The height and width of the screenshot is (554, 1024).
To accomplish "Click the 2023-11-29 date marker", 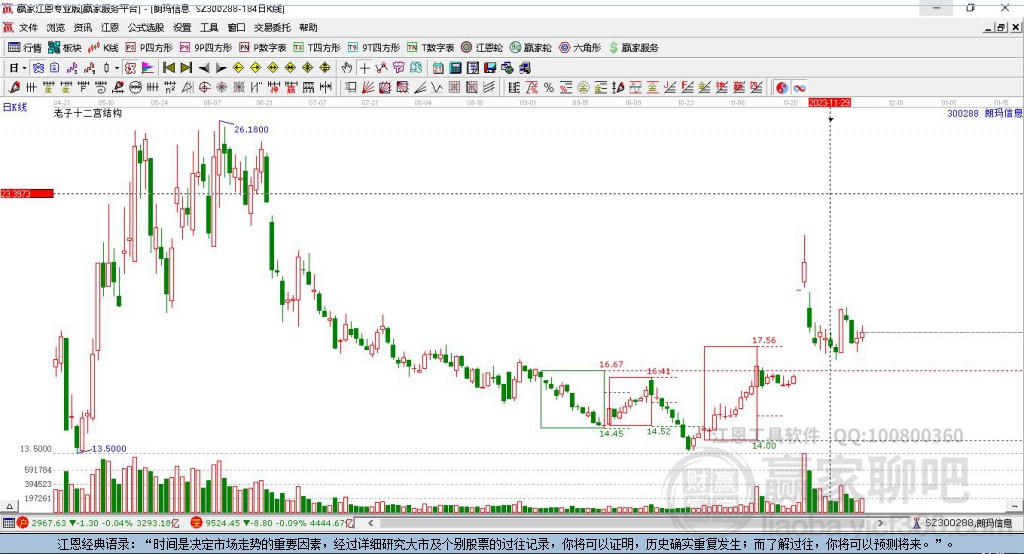I will coord(829,103).
